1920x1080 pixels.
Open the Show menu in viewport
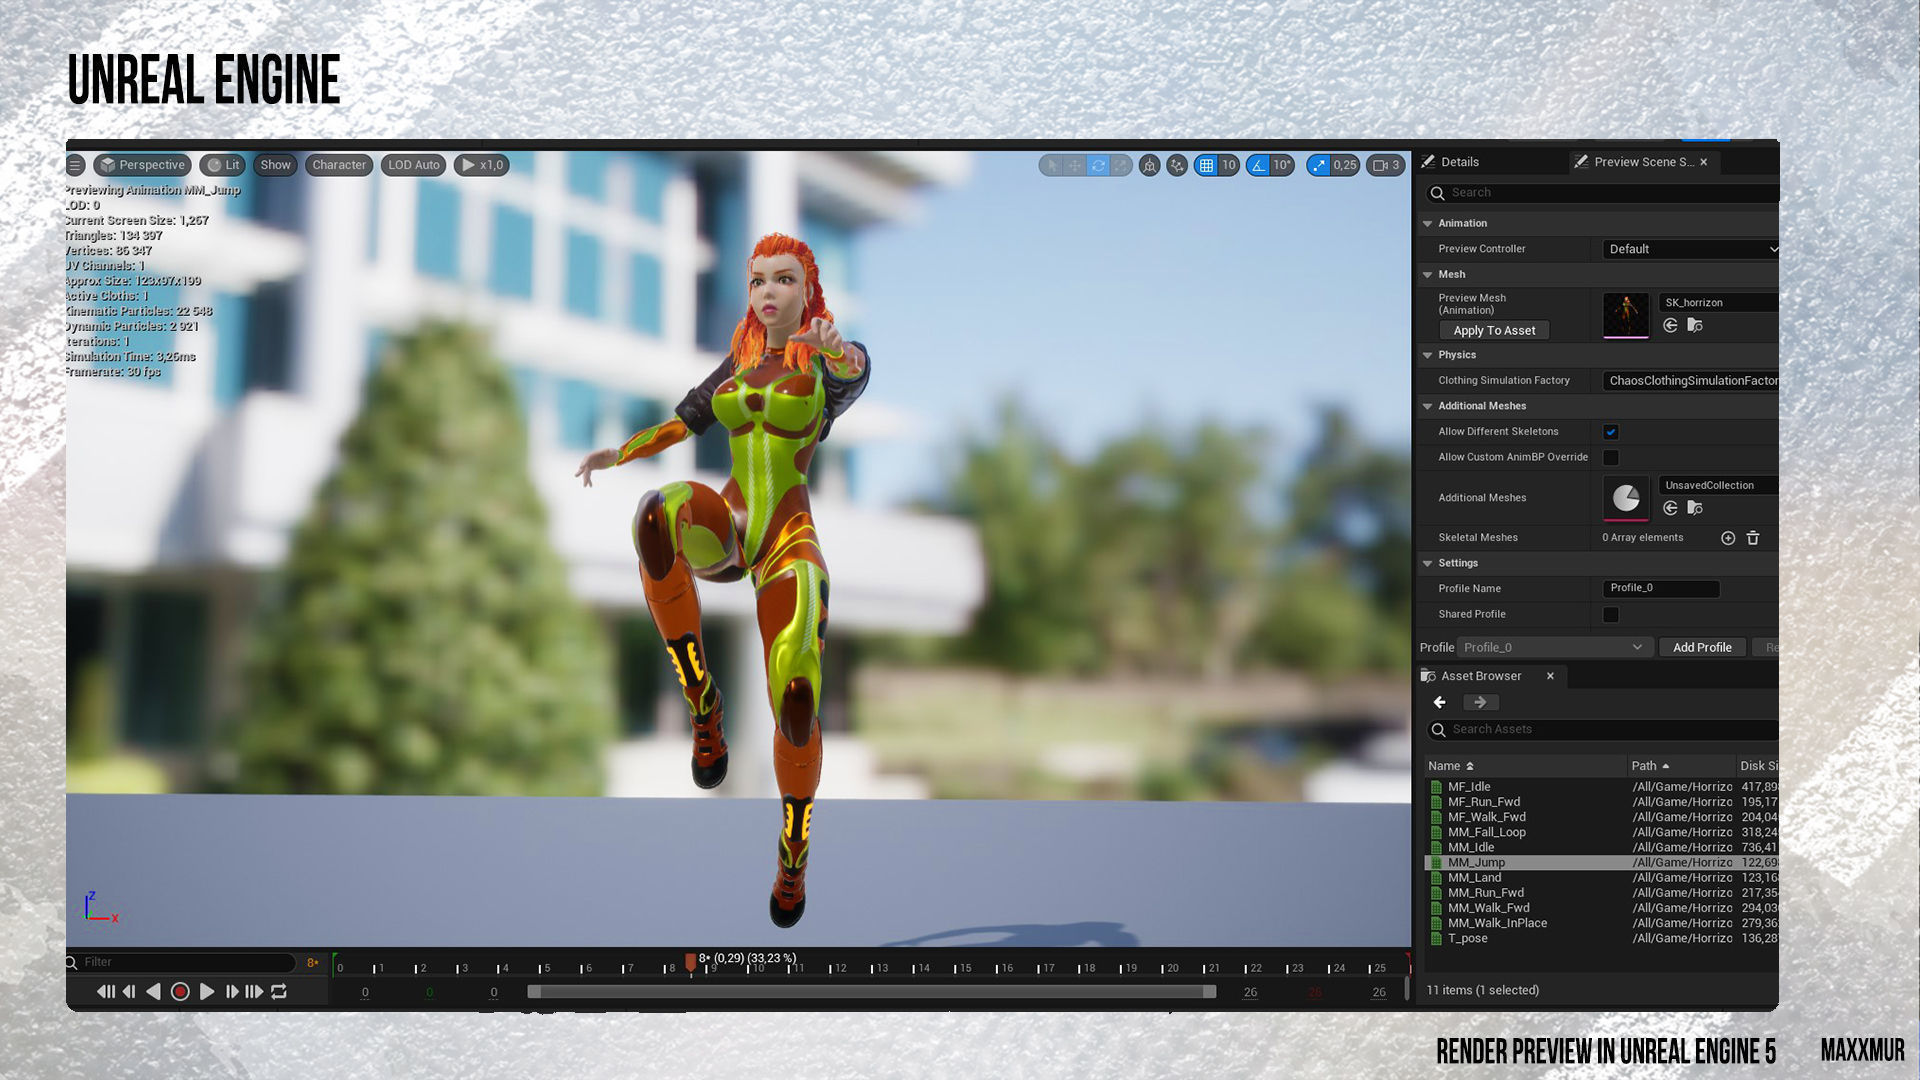(275, 165)
